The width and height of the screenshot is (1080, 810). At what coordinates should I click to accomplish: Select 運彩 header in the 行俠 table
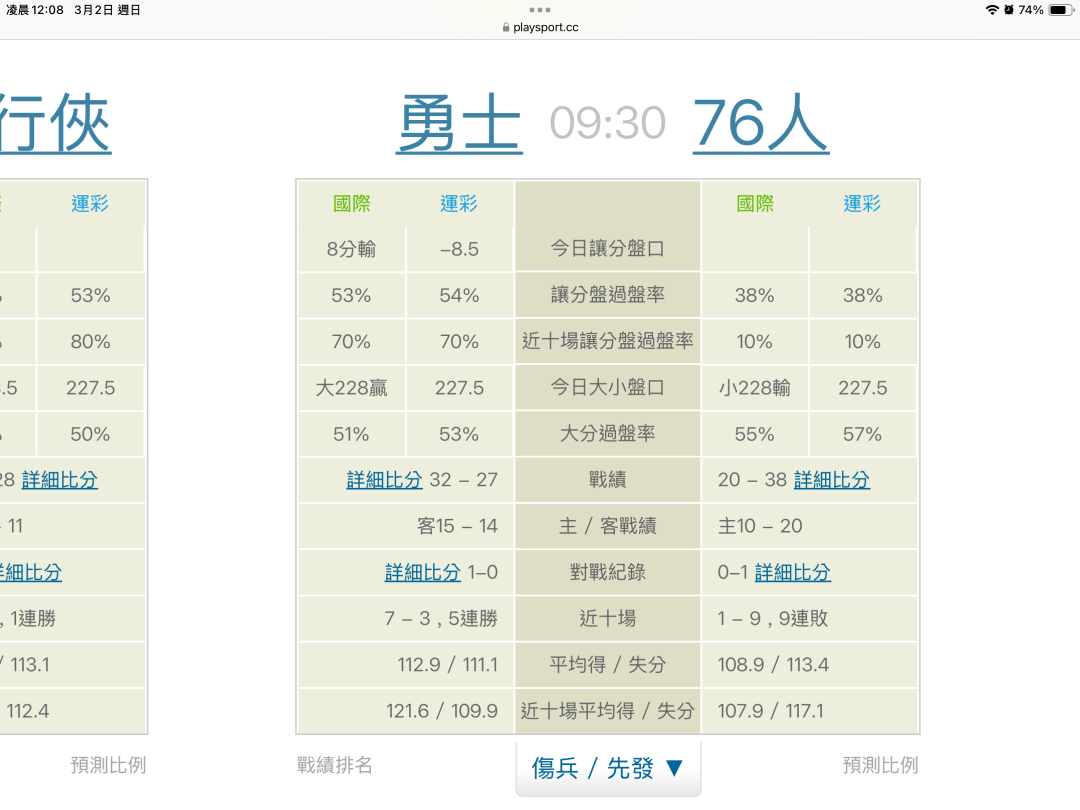click(90, 203)
